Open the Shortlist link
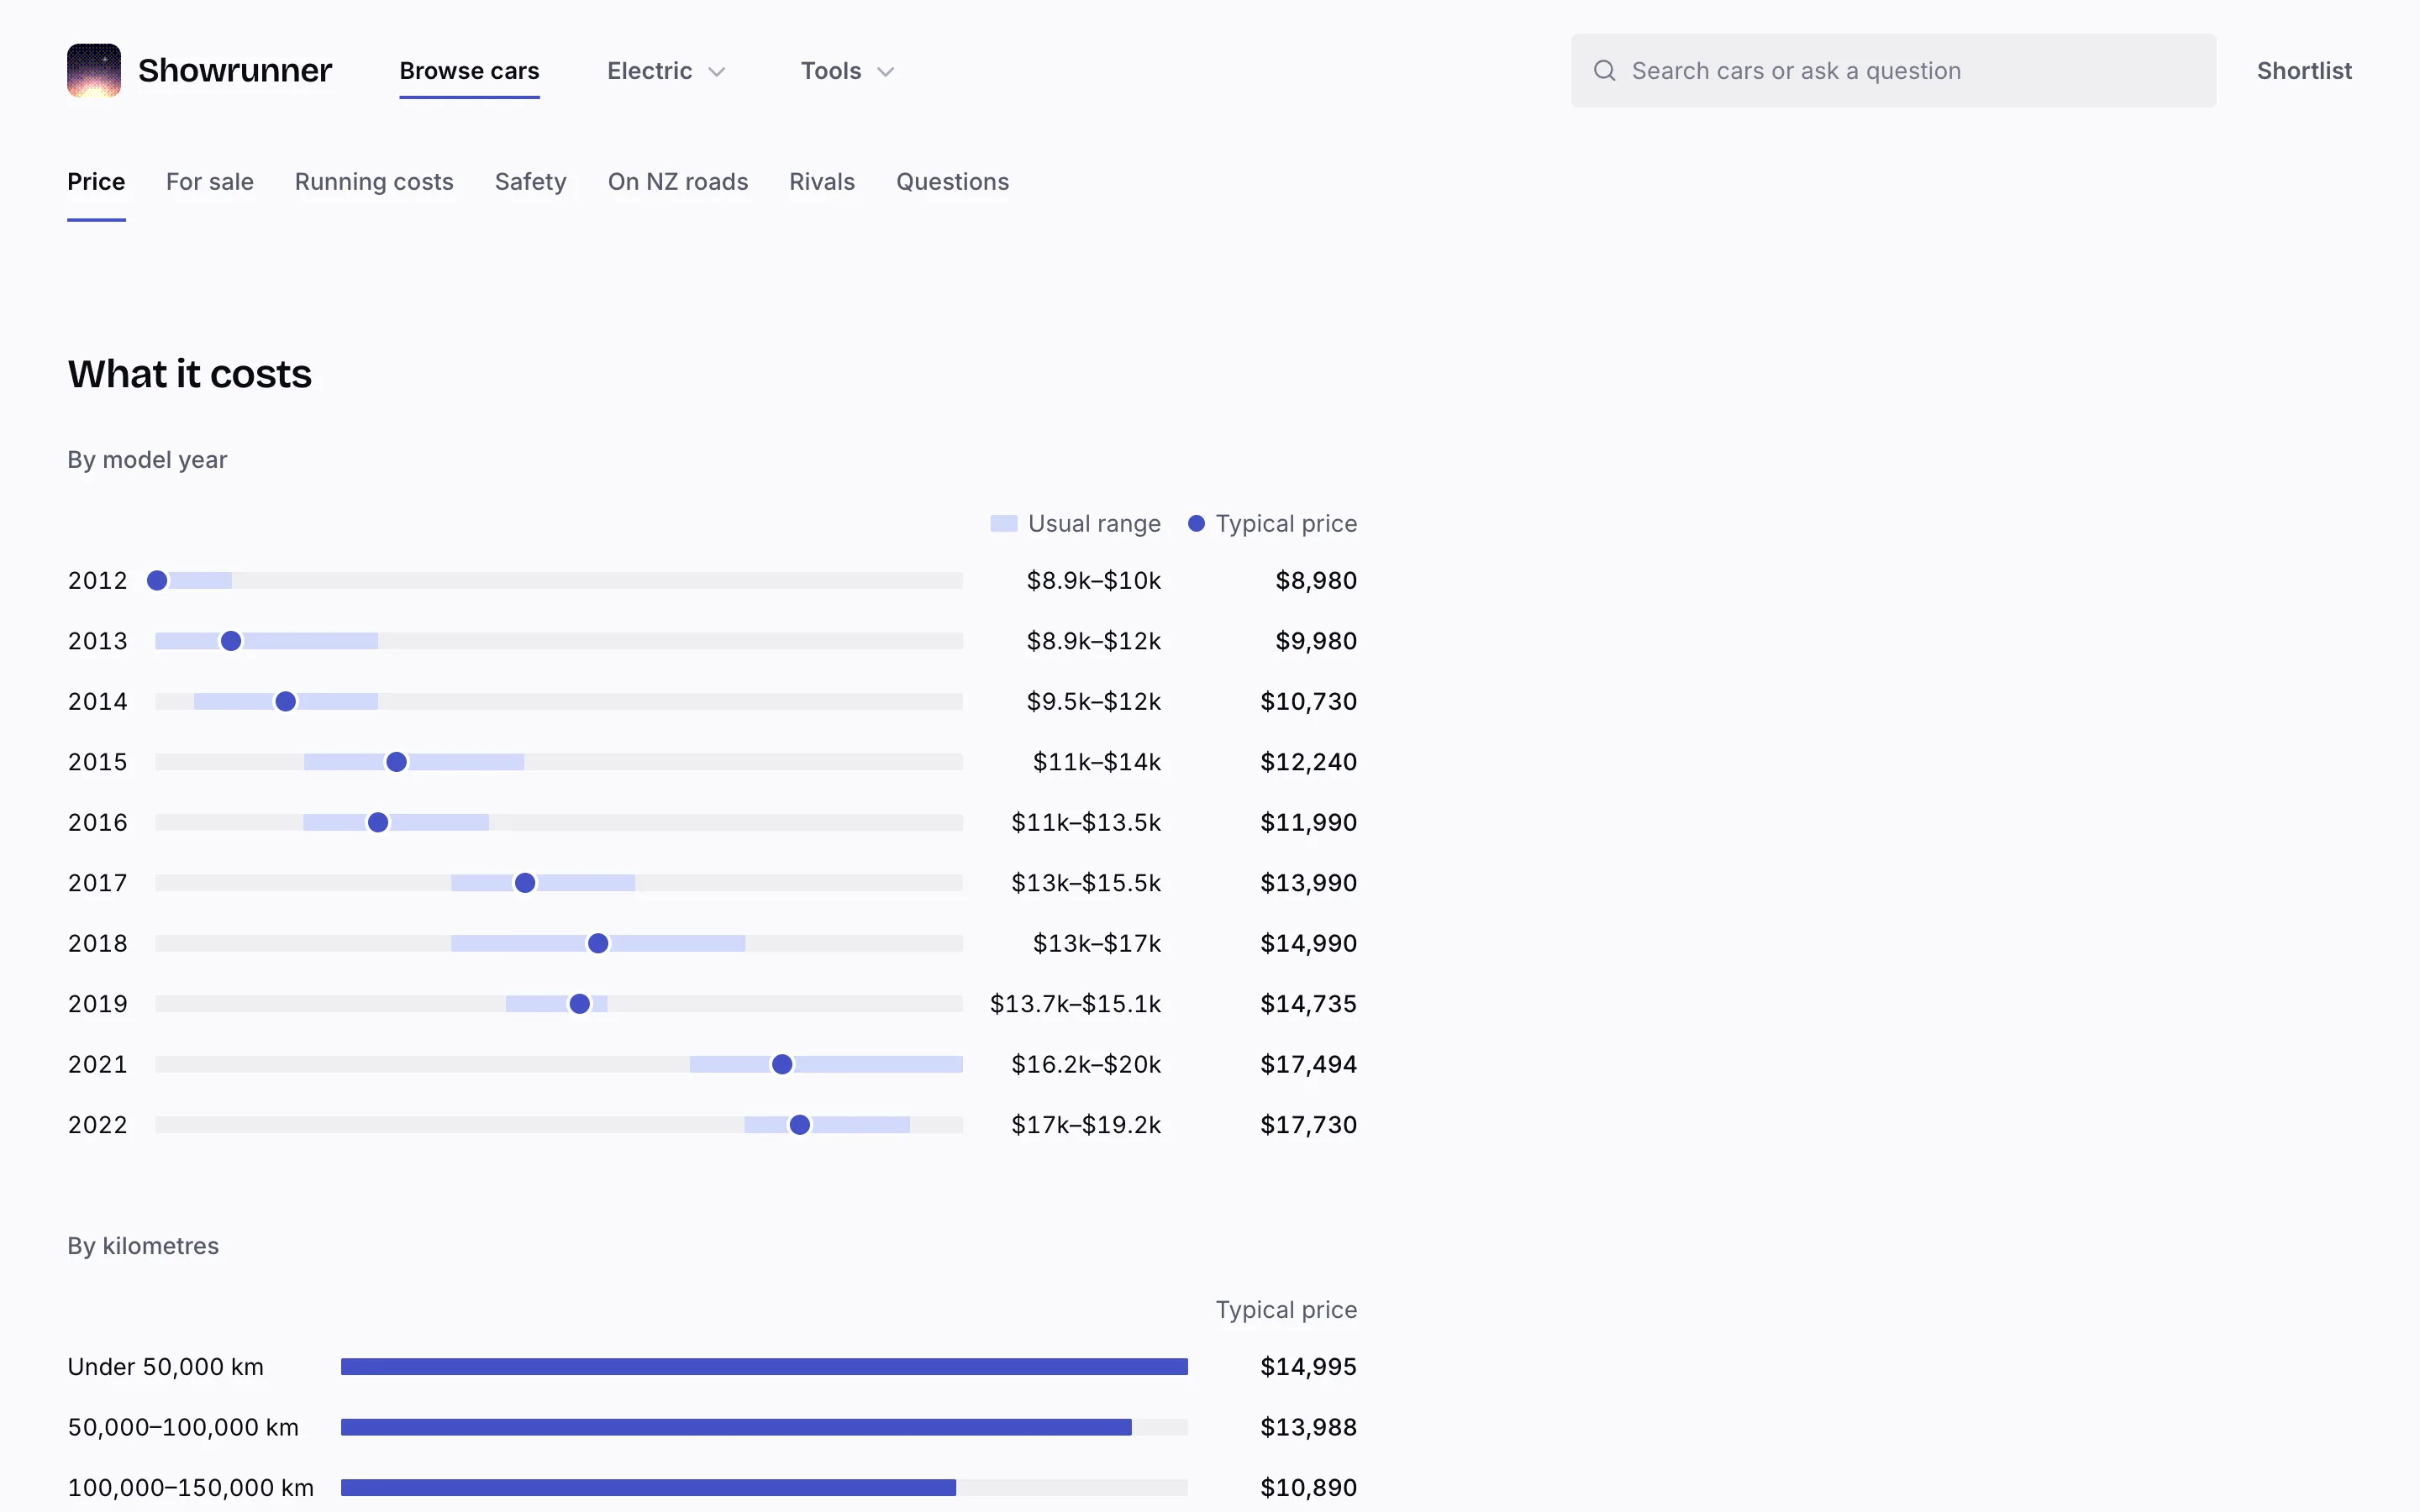Viewport: 2420px width, 1512px height. [2304, 71]
